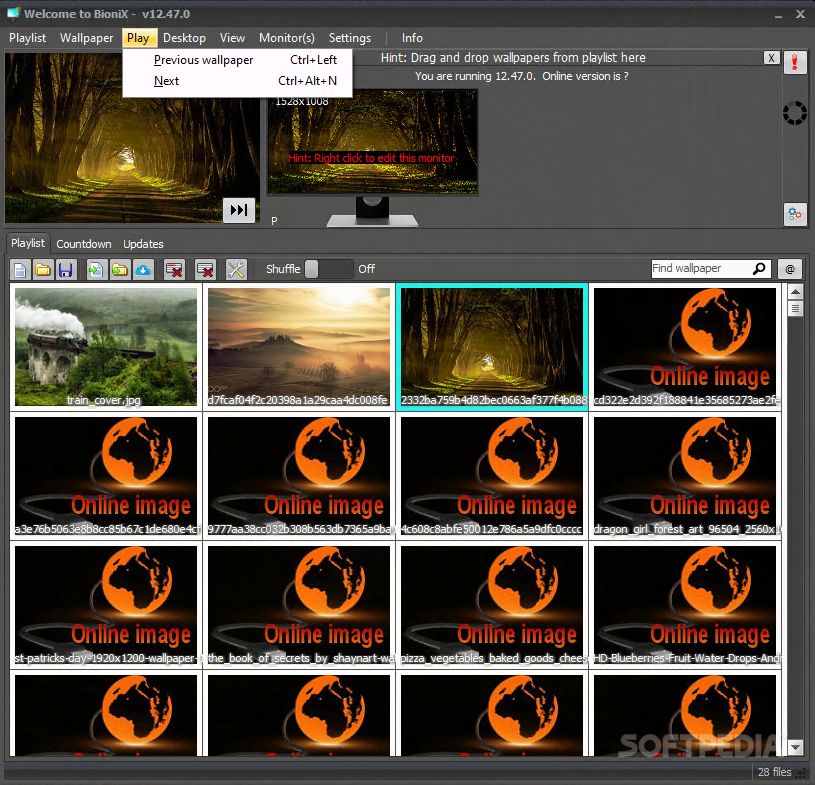Screen dimensions: 815x785
Task: Open the Wallpaper menu
Action: point(86,38)
